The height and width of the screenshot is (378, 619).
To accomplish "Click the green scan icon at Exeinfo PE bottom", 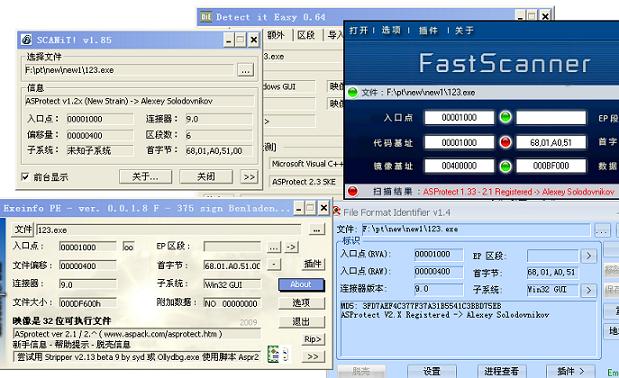I will tap(273, 354).
